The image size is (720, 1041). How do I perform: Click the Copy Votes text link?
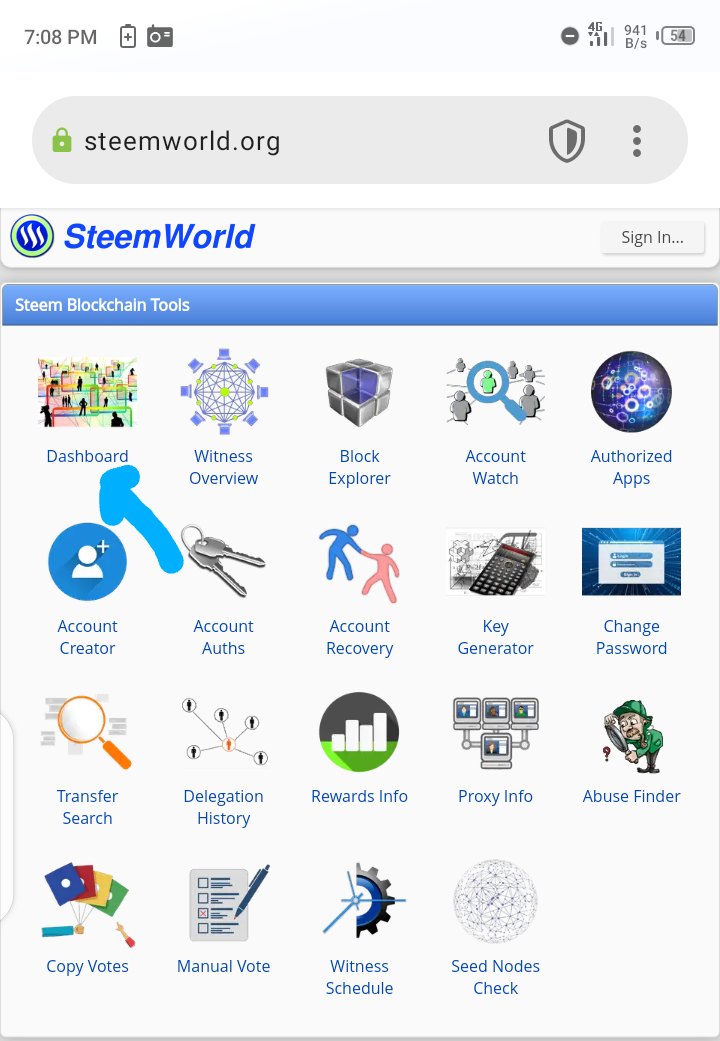87,966
